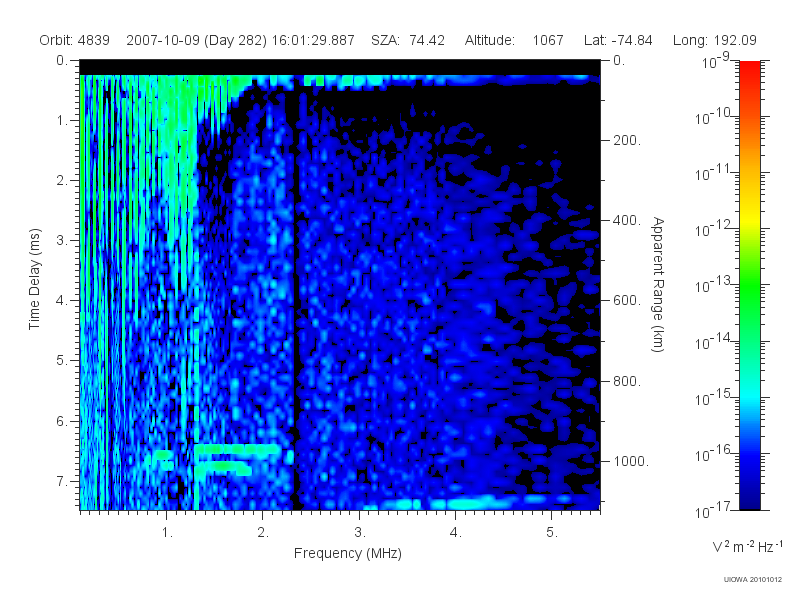Click the "3." frequency axis tick label
The height and width of the screenshot is (600, 800).
click(360, 532)
